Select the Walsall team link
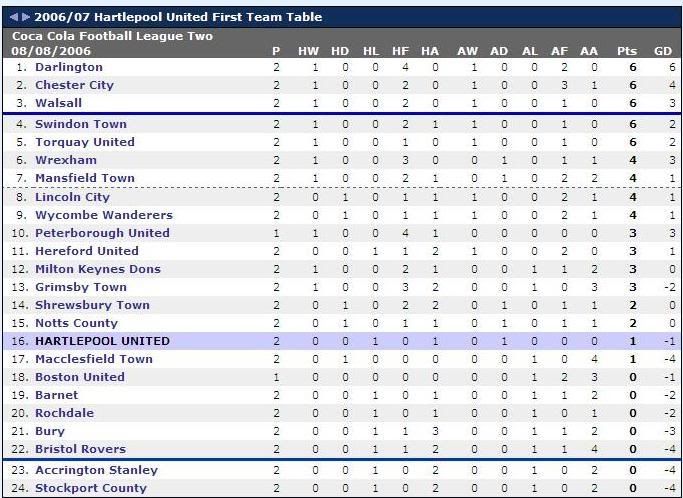This screenshot has height=498, width=683. (x=58, y=103)
